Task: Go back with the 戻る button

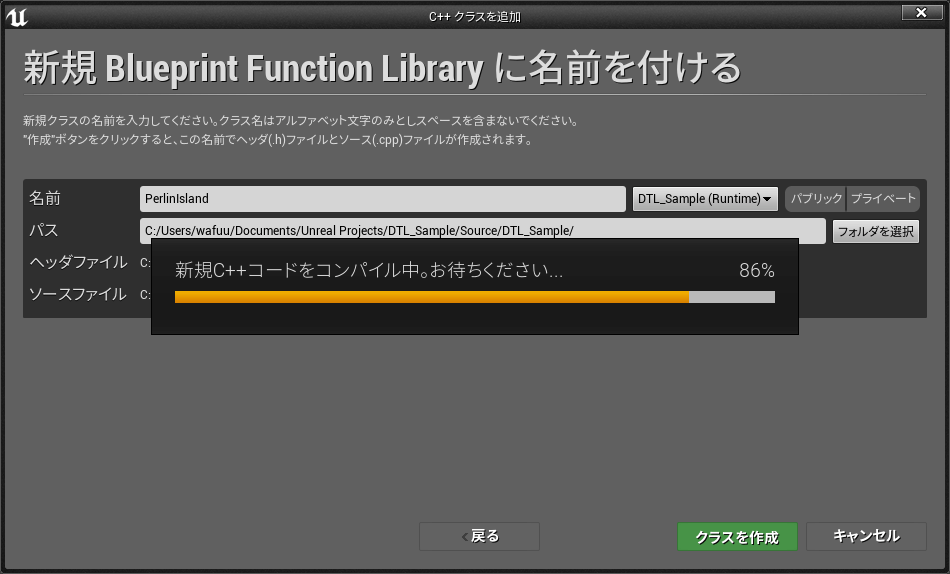Action: (x=479, y=536)
